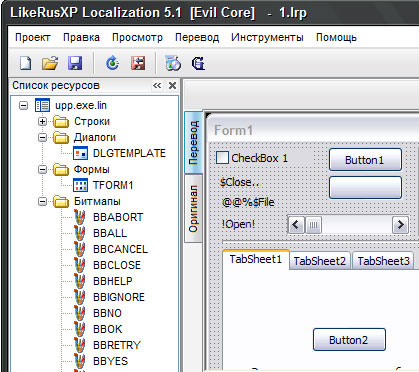Click the Form1 title text
Viewport: 419px width, 372px height.
tap(233, 130)
